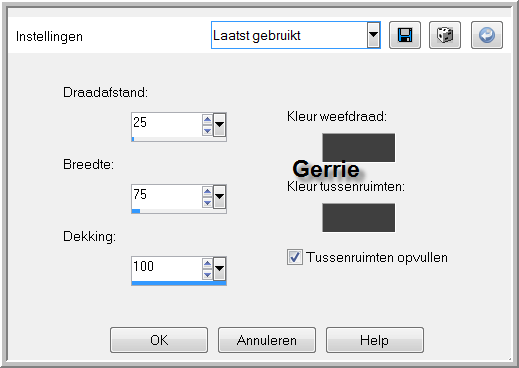Screen dimensions: 519x368
Task: Click the OK button
Action: 159,340
